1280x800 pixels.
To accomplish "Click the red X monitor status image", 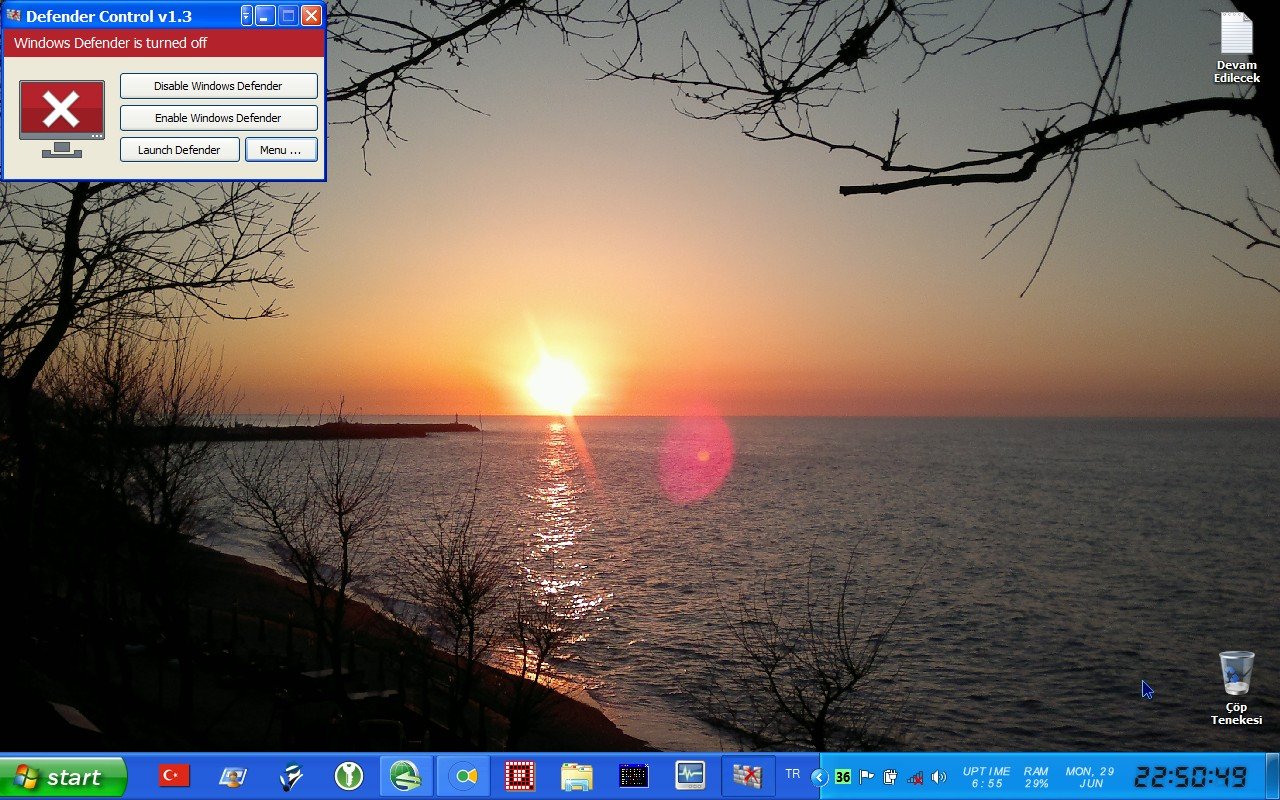I will point(62,118).
